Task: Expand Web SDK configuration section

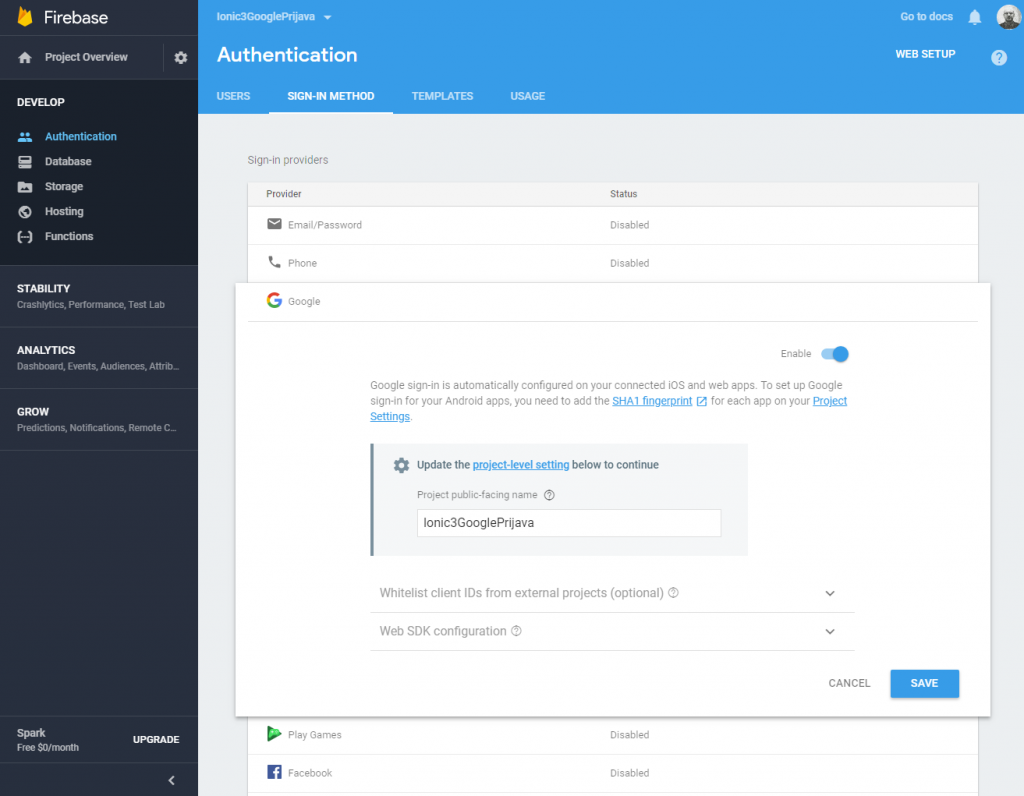Action: coord(829,631)
